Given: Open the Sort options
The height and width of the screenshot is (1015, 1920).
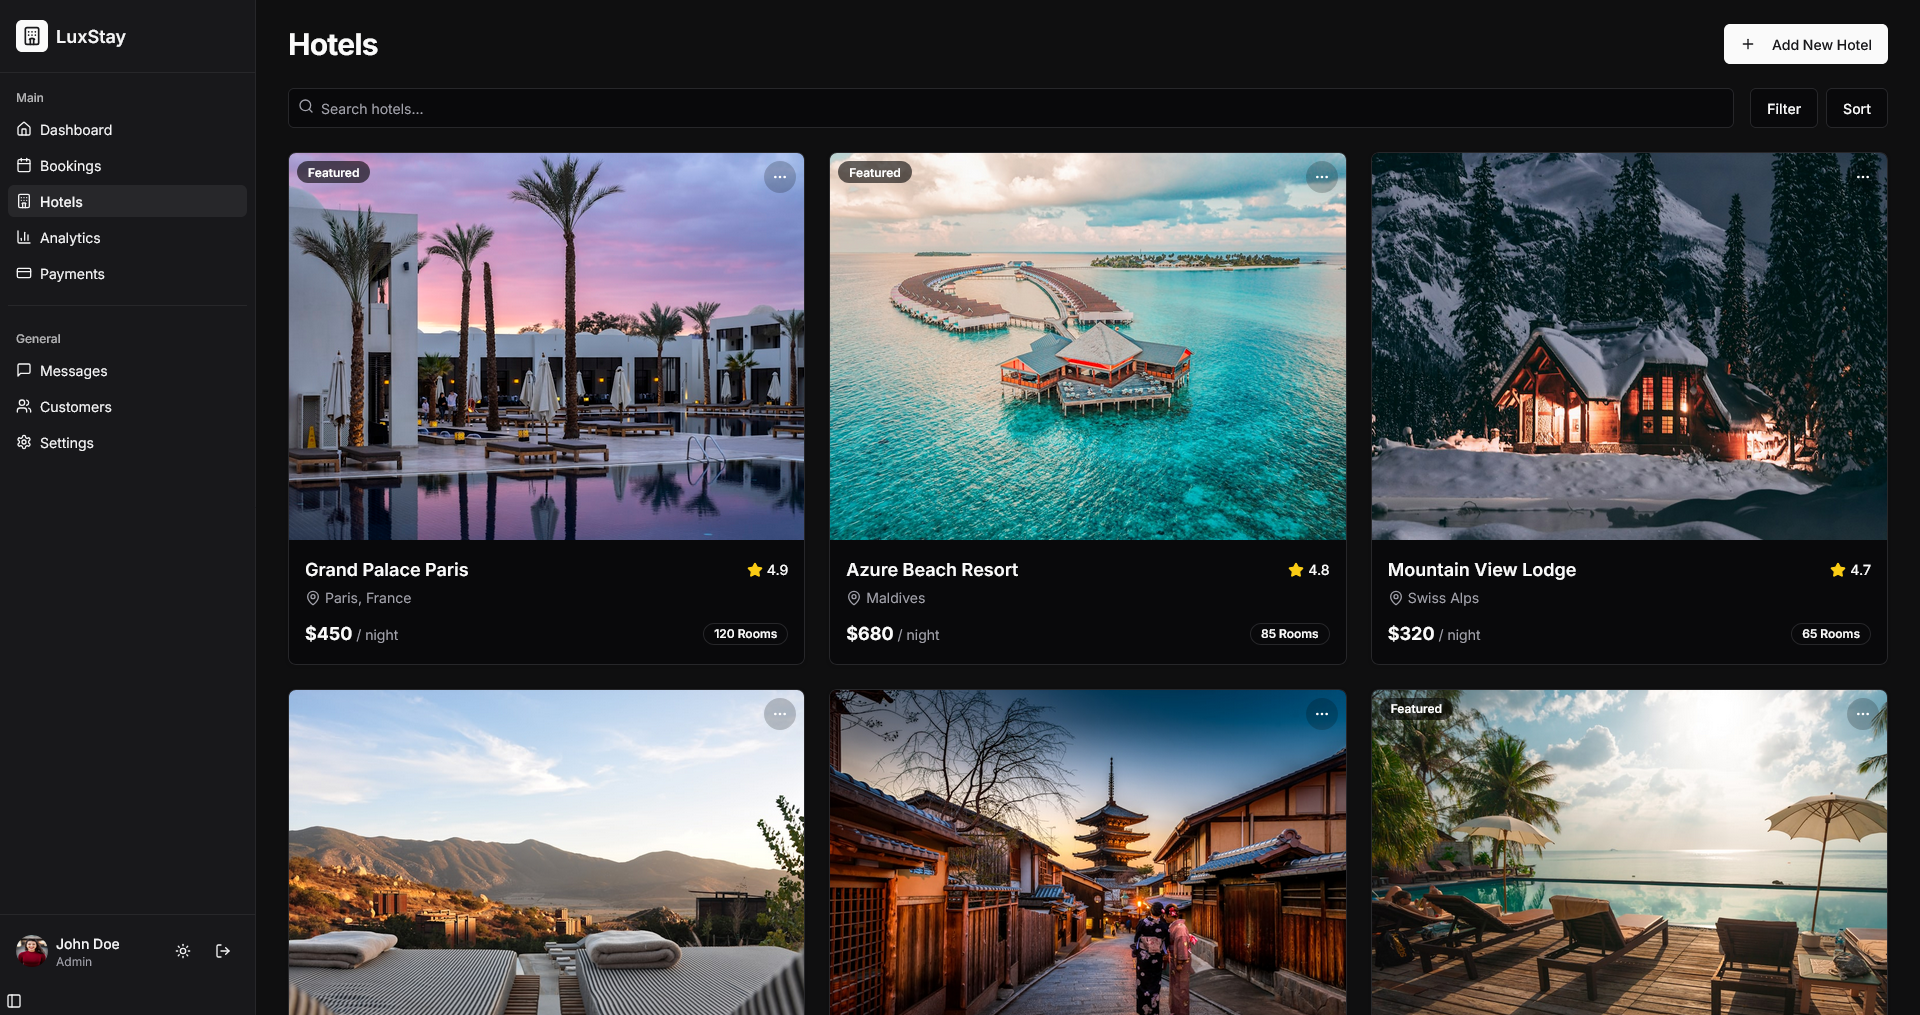Looking at the screenshot, I should click(1856, 108).
